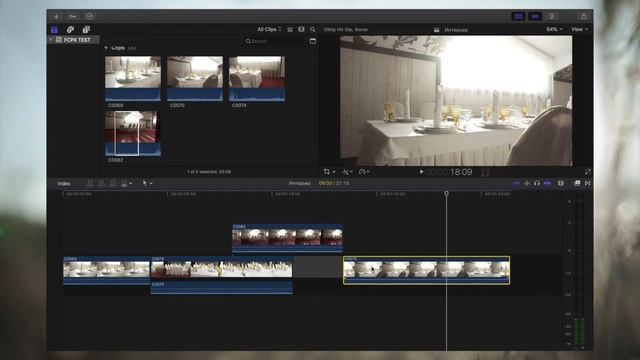Open the filter window icon beside Search
This screenshot has width=640, height=360.
(313, 41)
